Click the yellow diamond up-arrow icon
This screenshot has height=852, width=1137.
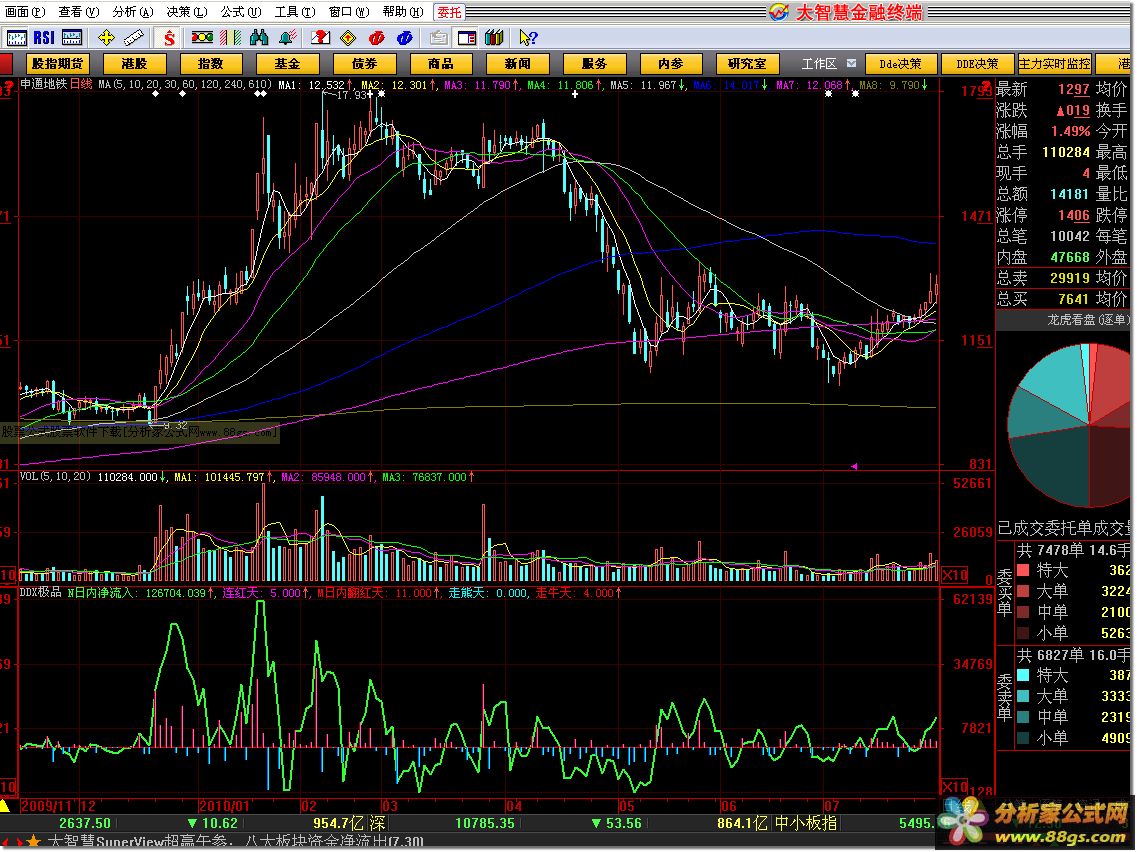pos(348,38)
